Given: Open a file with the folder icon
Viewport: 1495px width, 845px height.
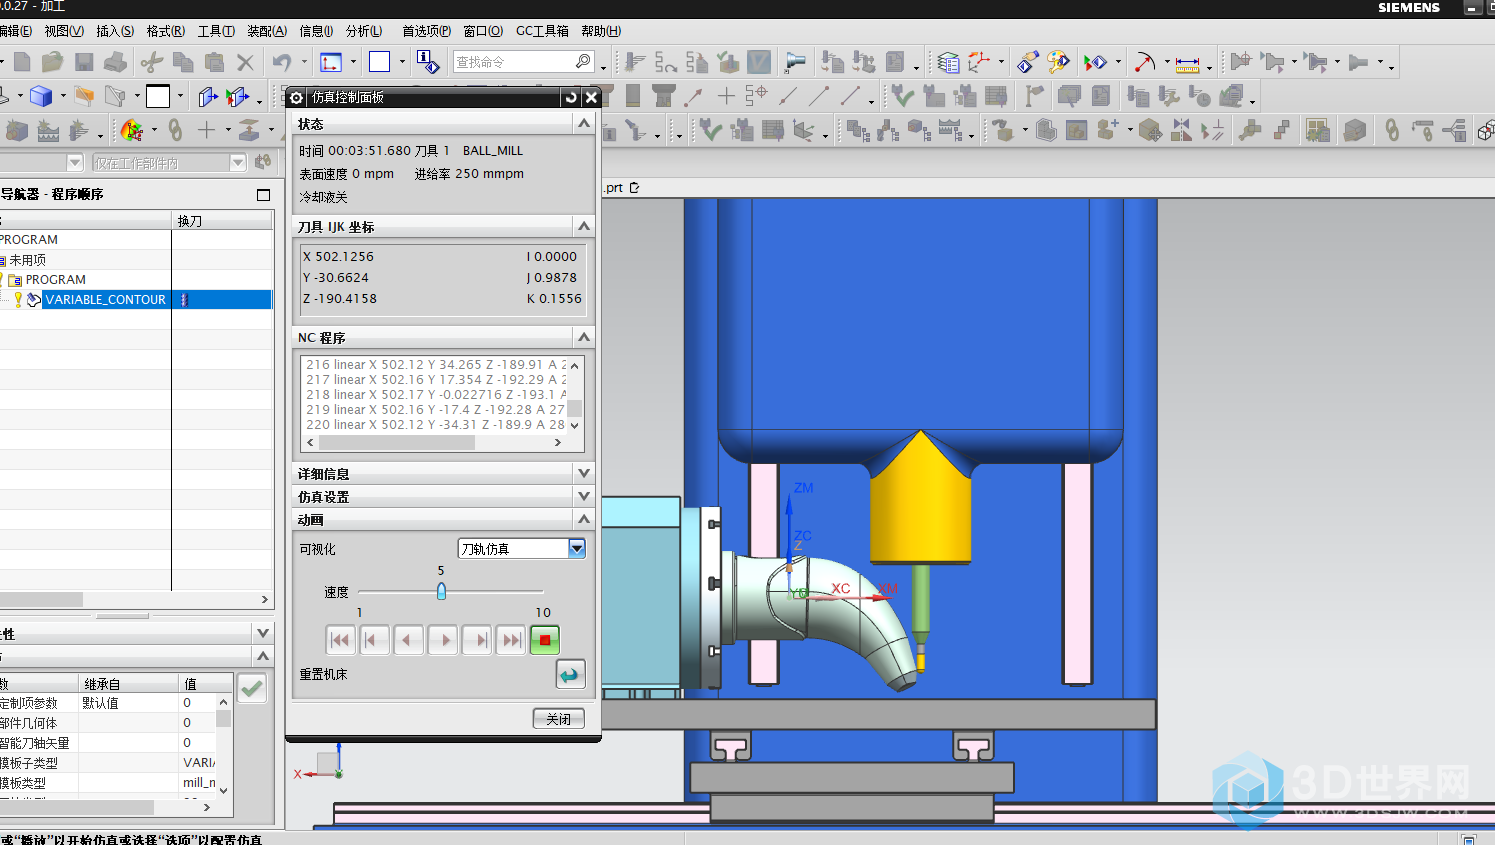Looking at the screenshot, I should [x=52, y=62].
